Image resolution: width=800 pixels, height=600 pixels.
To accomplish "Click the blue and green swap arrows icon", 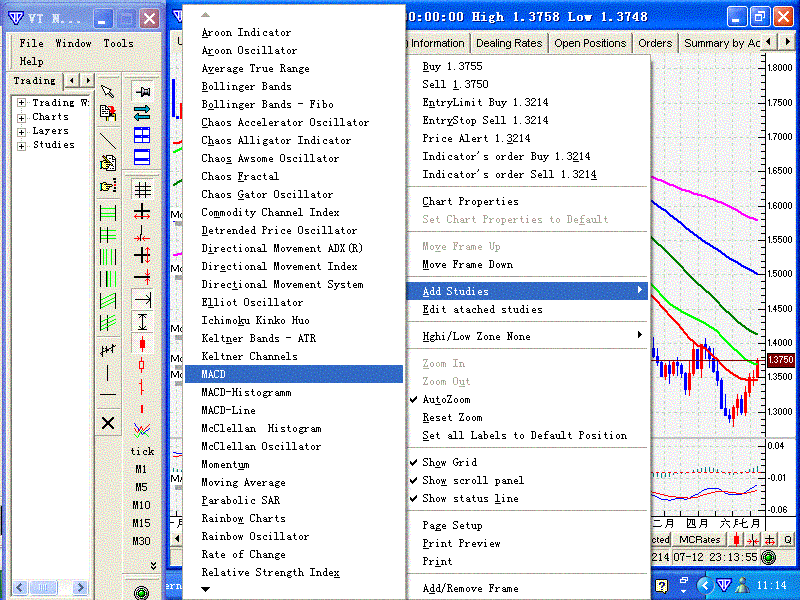I will [142, 113].
